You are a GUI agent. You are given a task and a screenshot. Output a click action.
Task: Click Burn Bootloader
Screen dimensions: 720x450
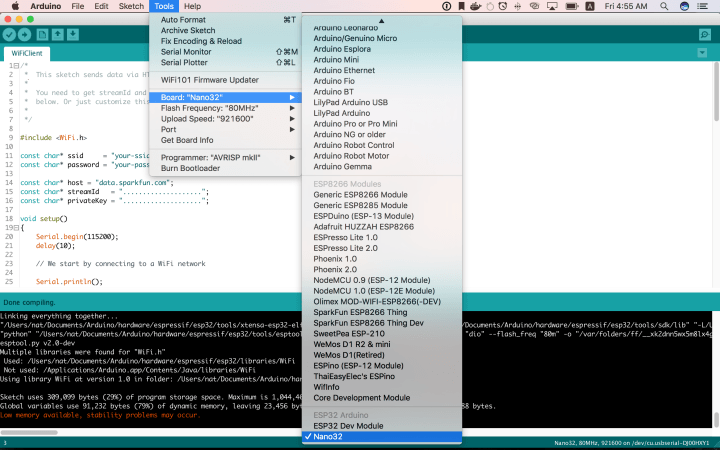225,168
